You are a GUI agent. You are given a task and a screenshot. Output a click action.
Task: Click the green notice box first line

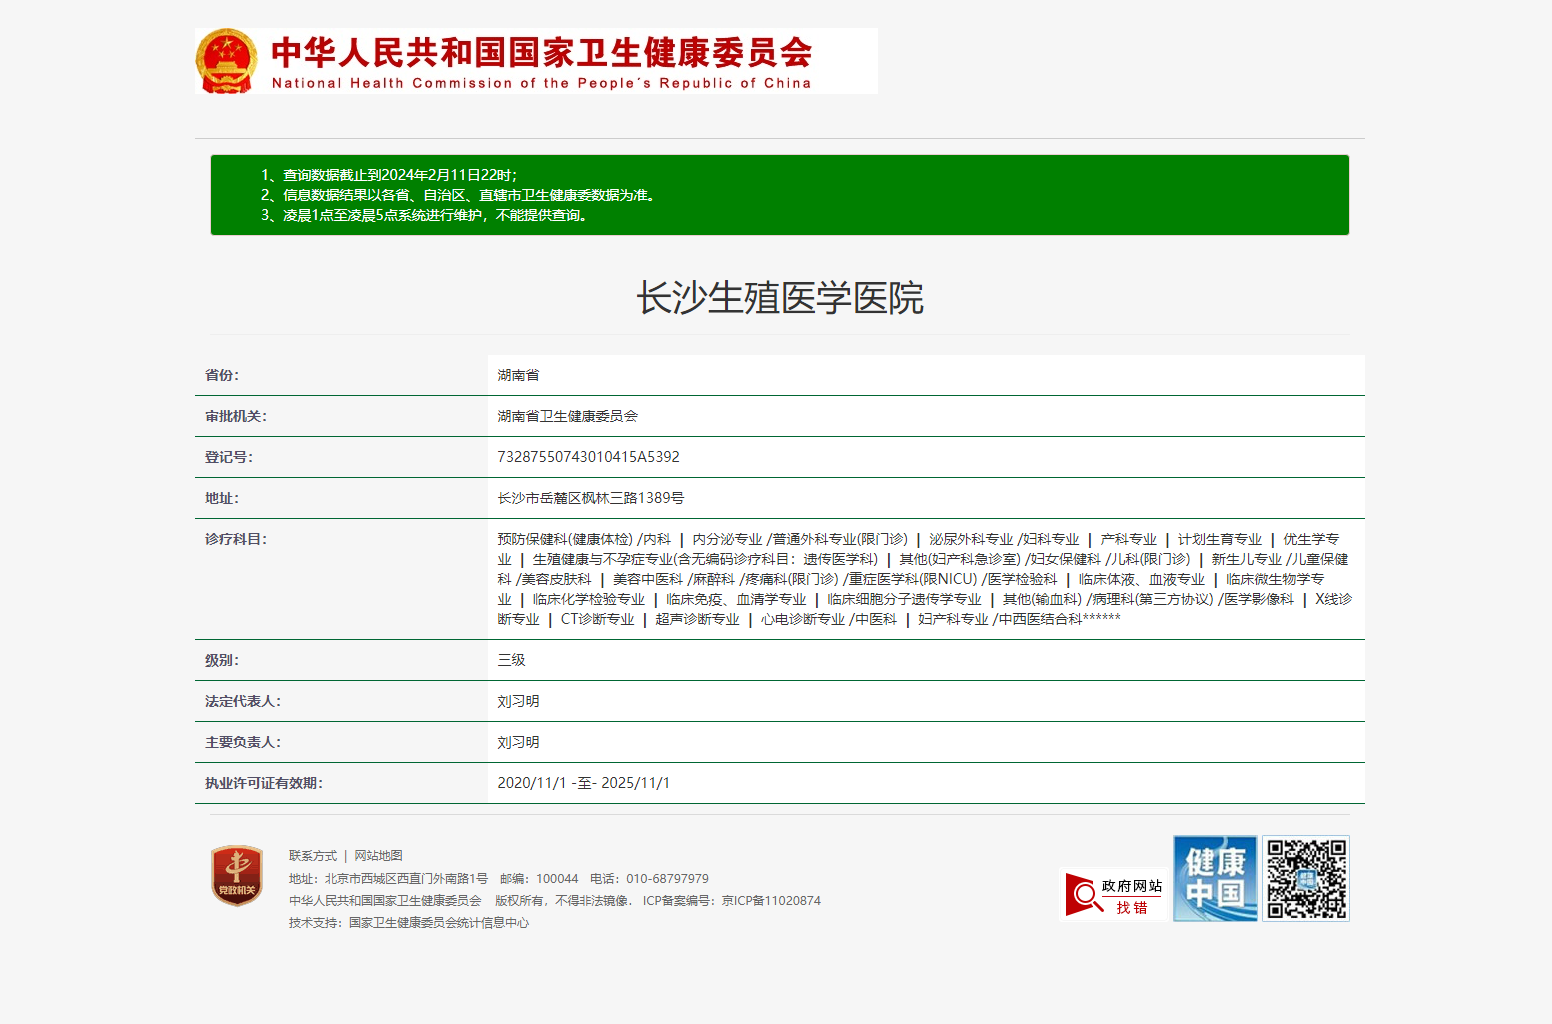pos(389,175)
